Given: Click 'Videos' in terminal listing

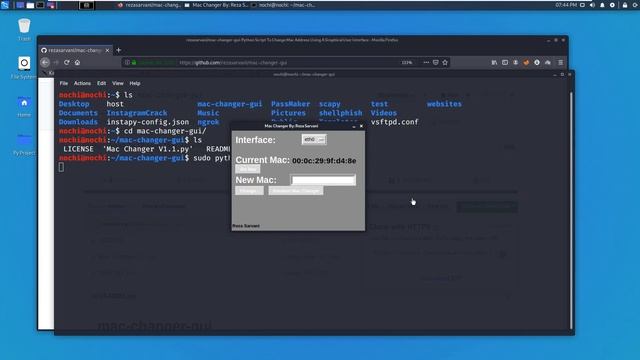Looking at the screenshot, I should click(384, 113).
